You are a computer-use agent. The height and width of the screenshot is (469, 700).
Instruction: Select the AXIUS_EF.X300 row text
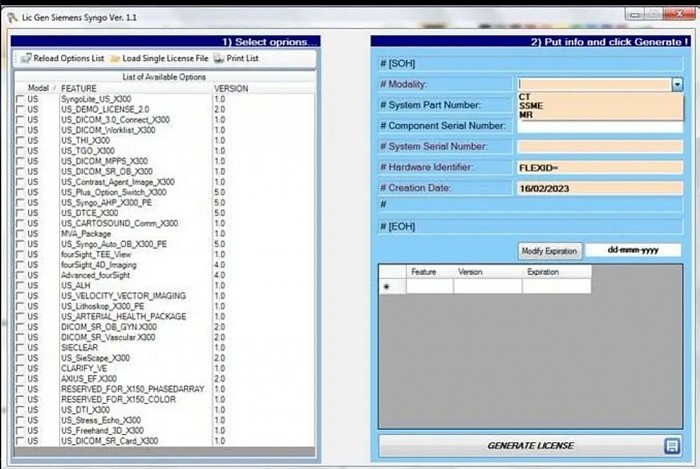[89, 379]
